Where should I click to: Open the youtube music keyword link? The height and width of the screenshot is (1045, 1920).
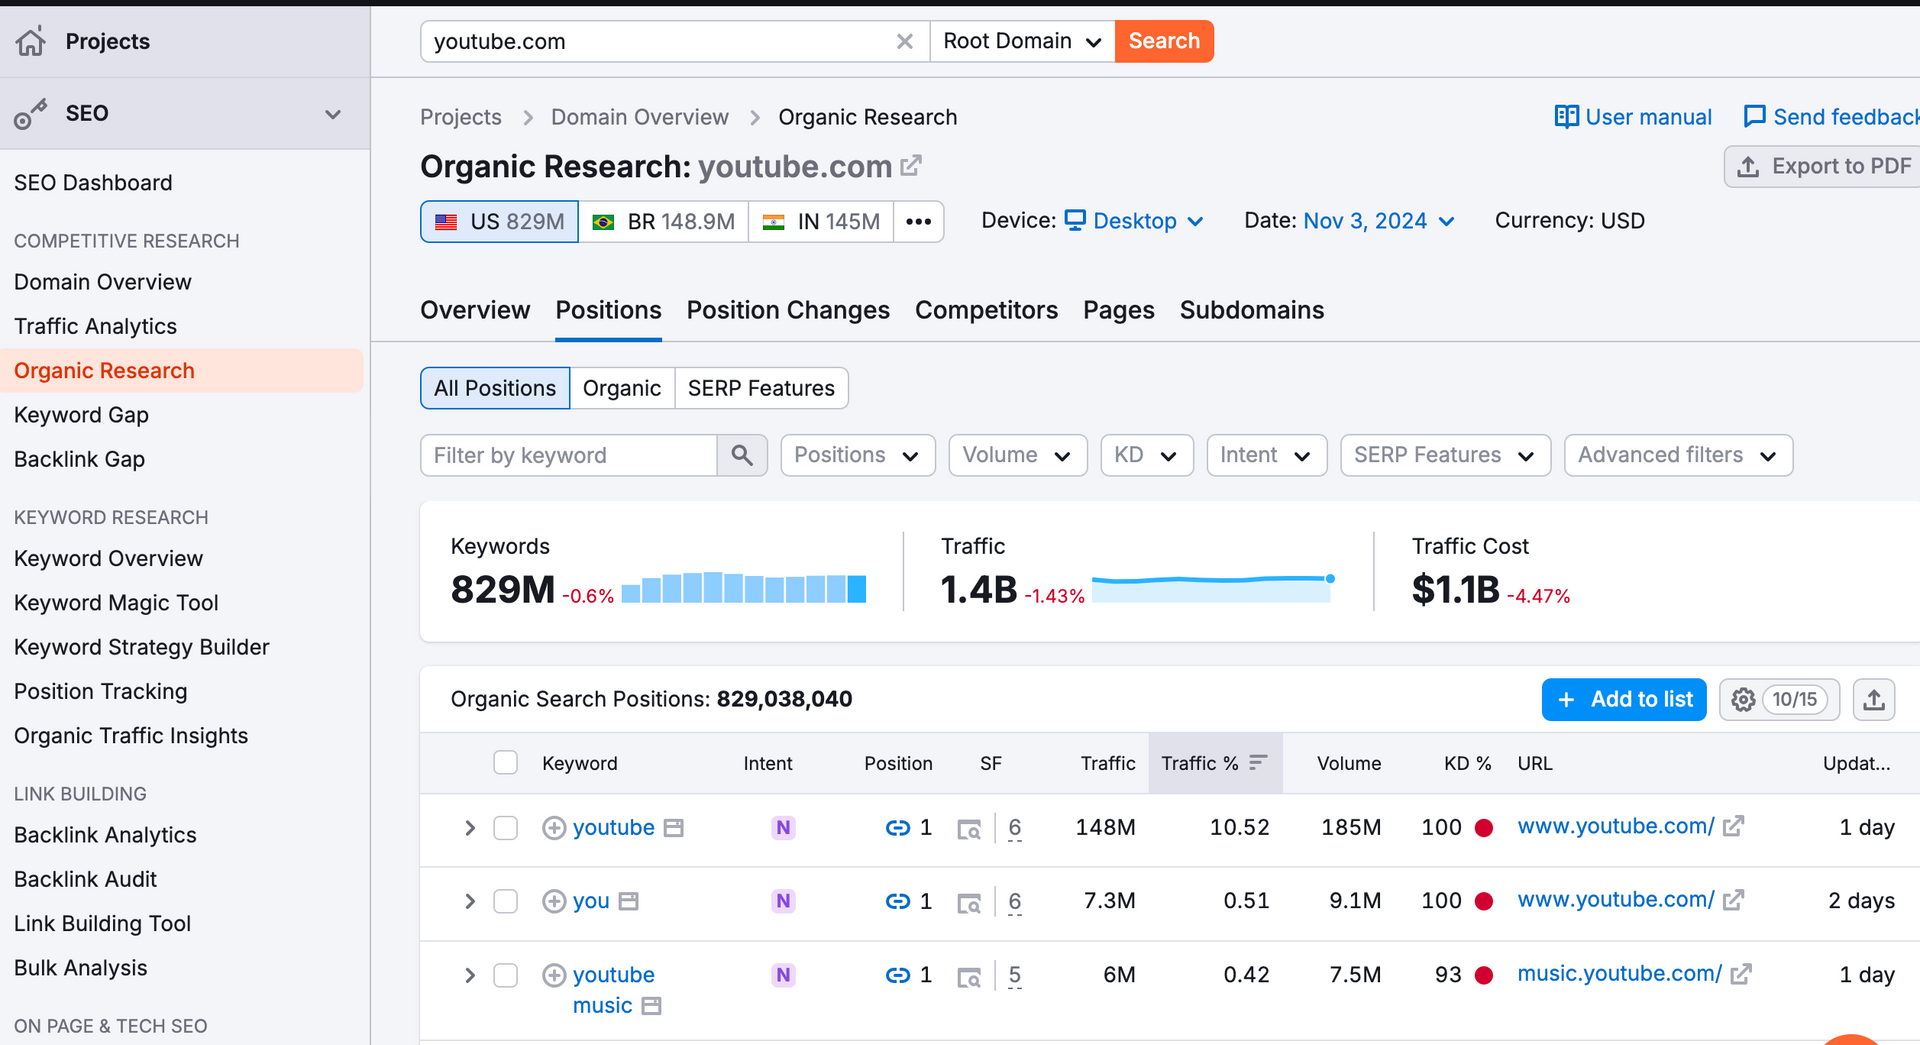coord(613,990)
